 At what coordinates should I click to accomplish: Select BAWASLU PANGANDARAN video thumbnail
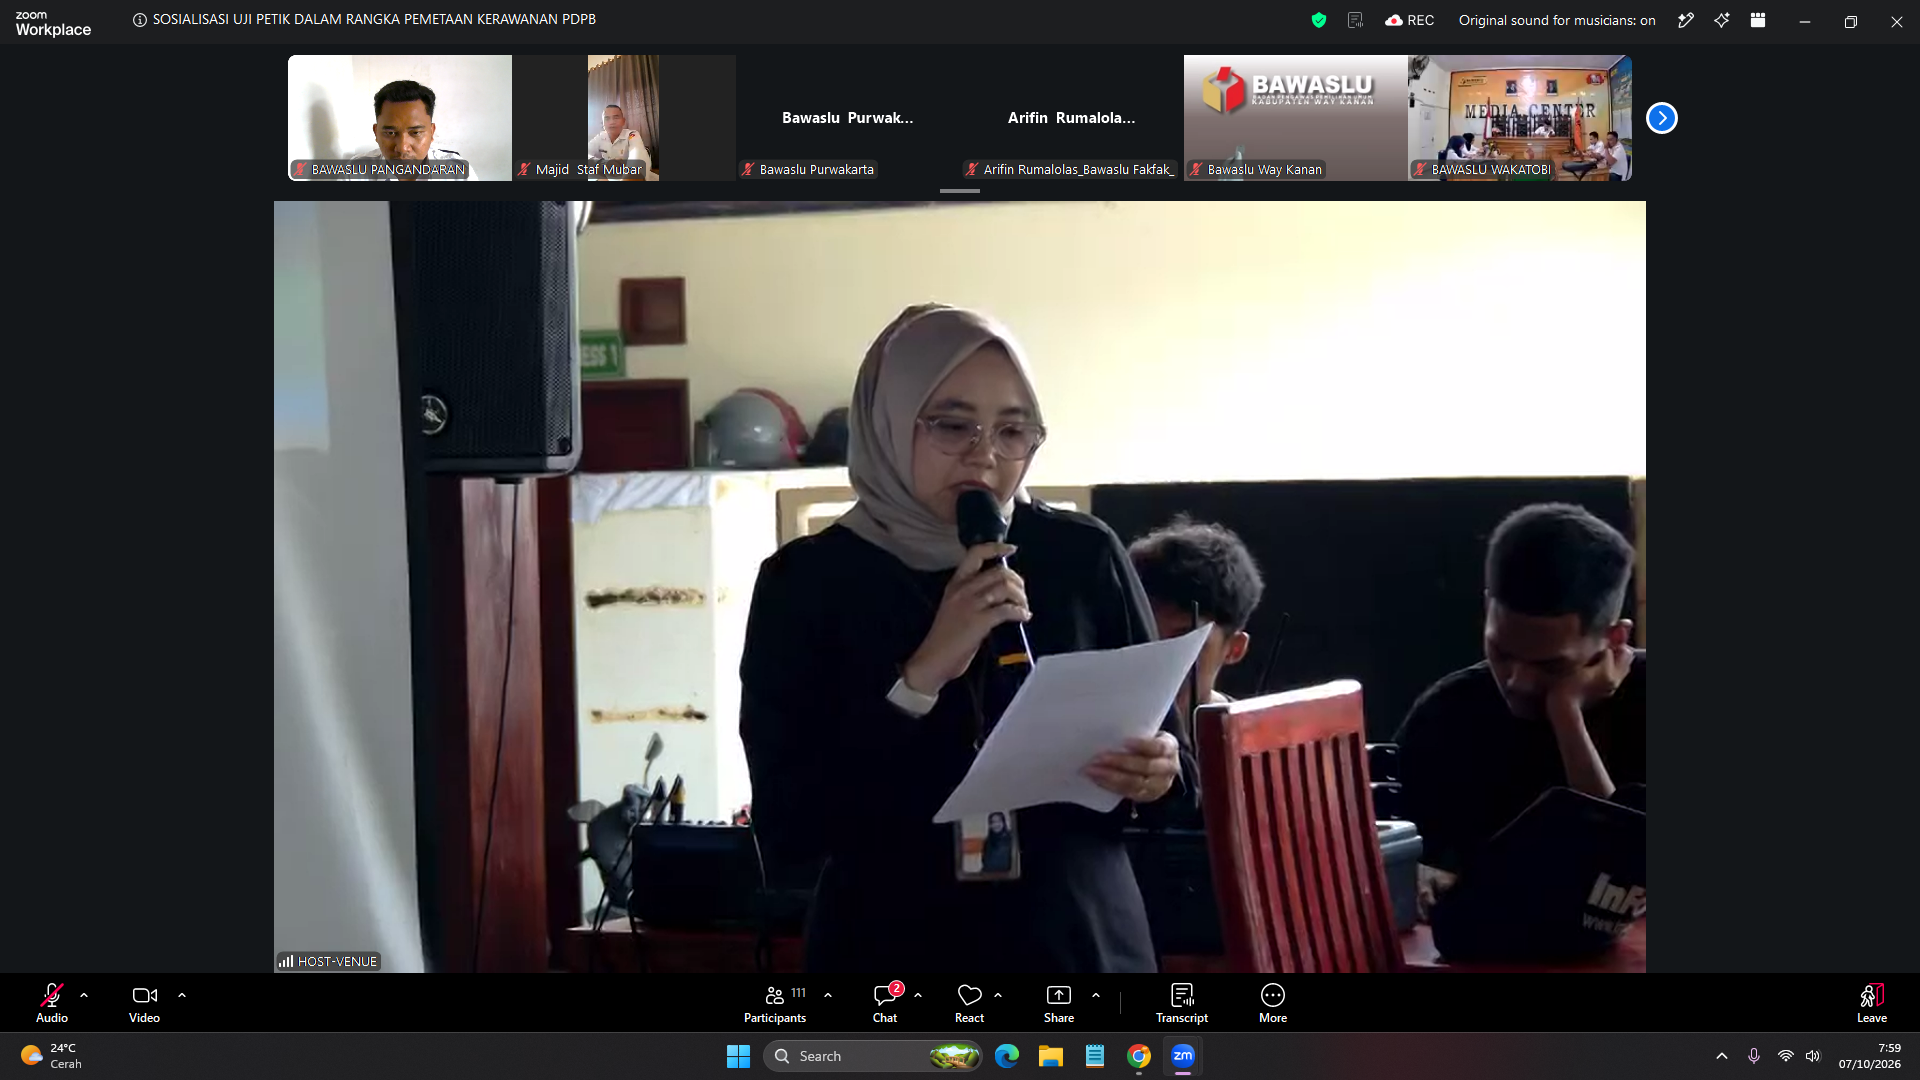[400, 118]
